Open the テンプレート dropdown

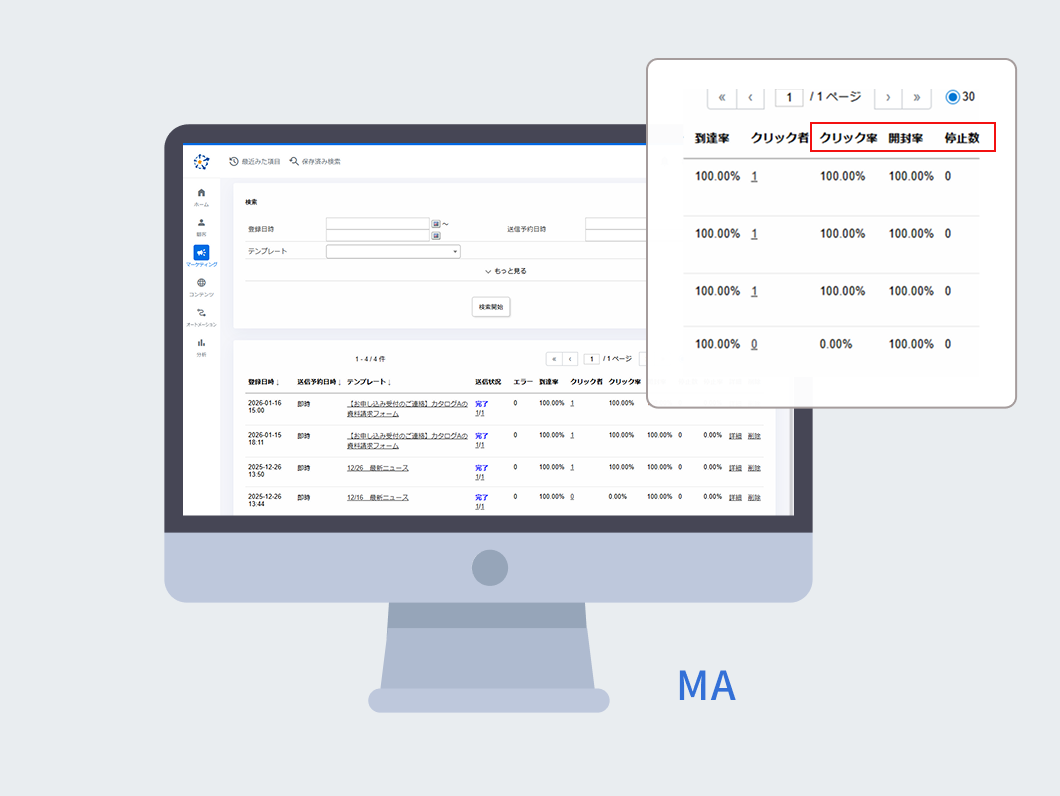click(393, 252)
